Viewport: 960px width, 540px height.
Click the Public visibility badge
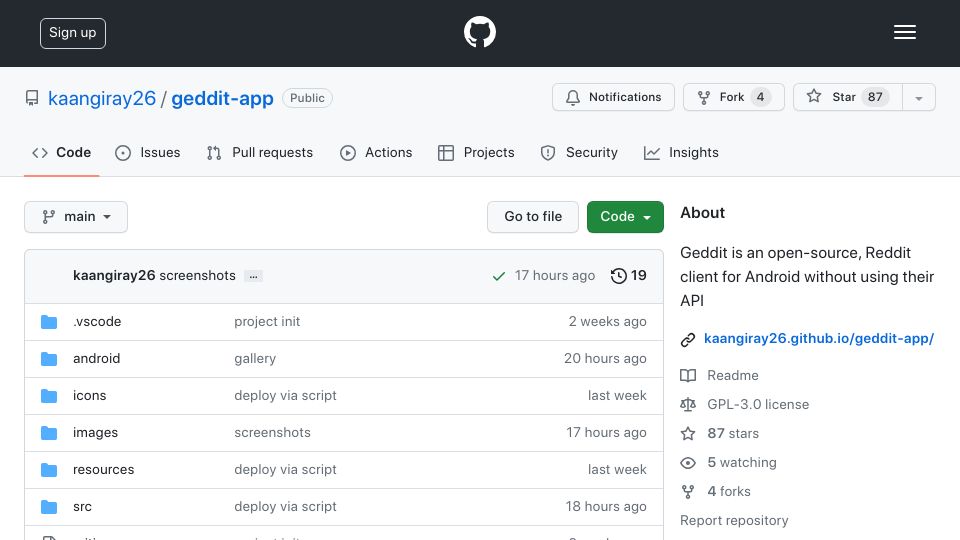[x=307, y=98]
